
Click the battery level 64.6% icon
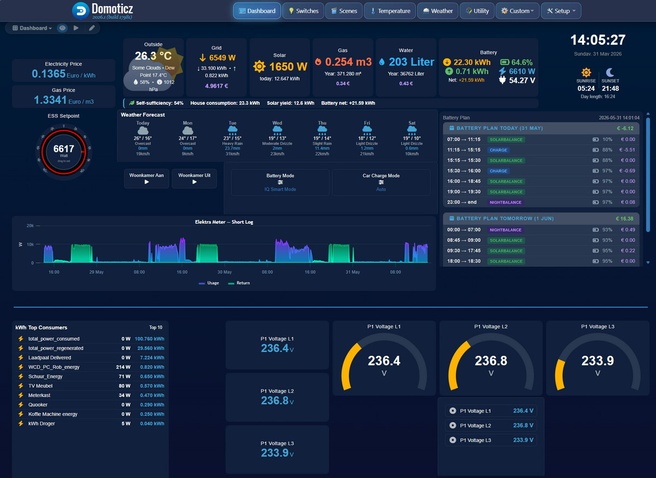504,62
